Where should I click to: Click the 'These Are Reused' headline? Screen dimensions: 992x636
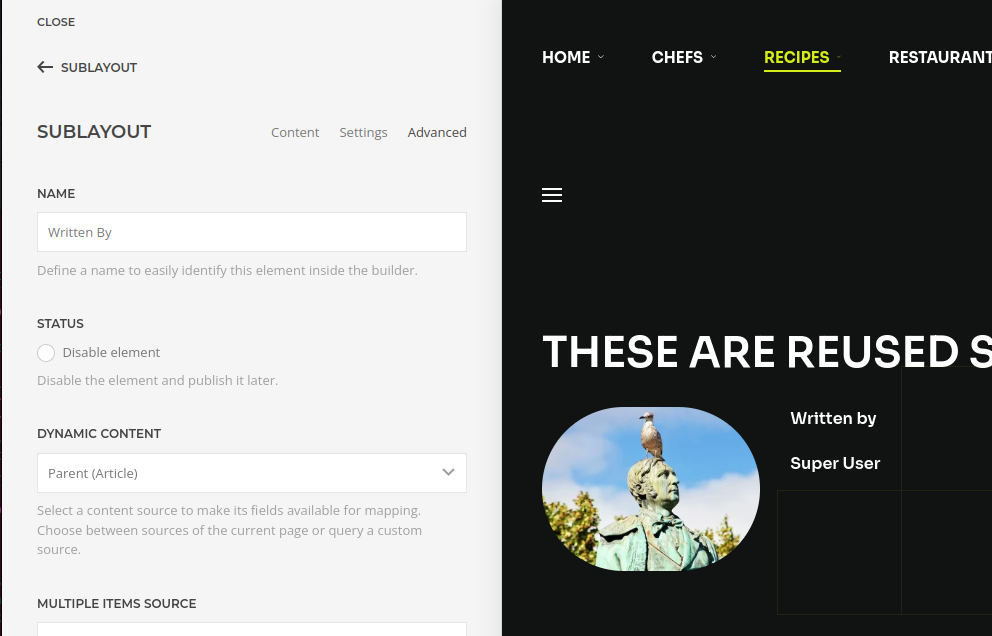[x=767, y=352]
